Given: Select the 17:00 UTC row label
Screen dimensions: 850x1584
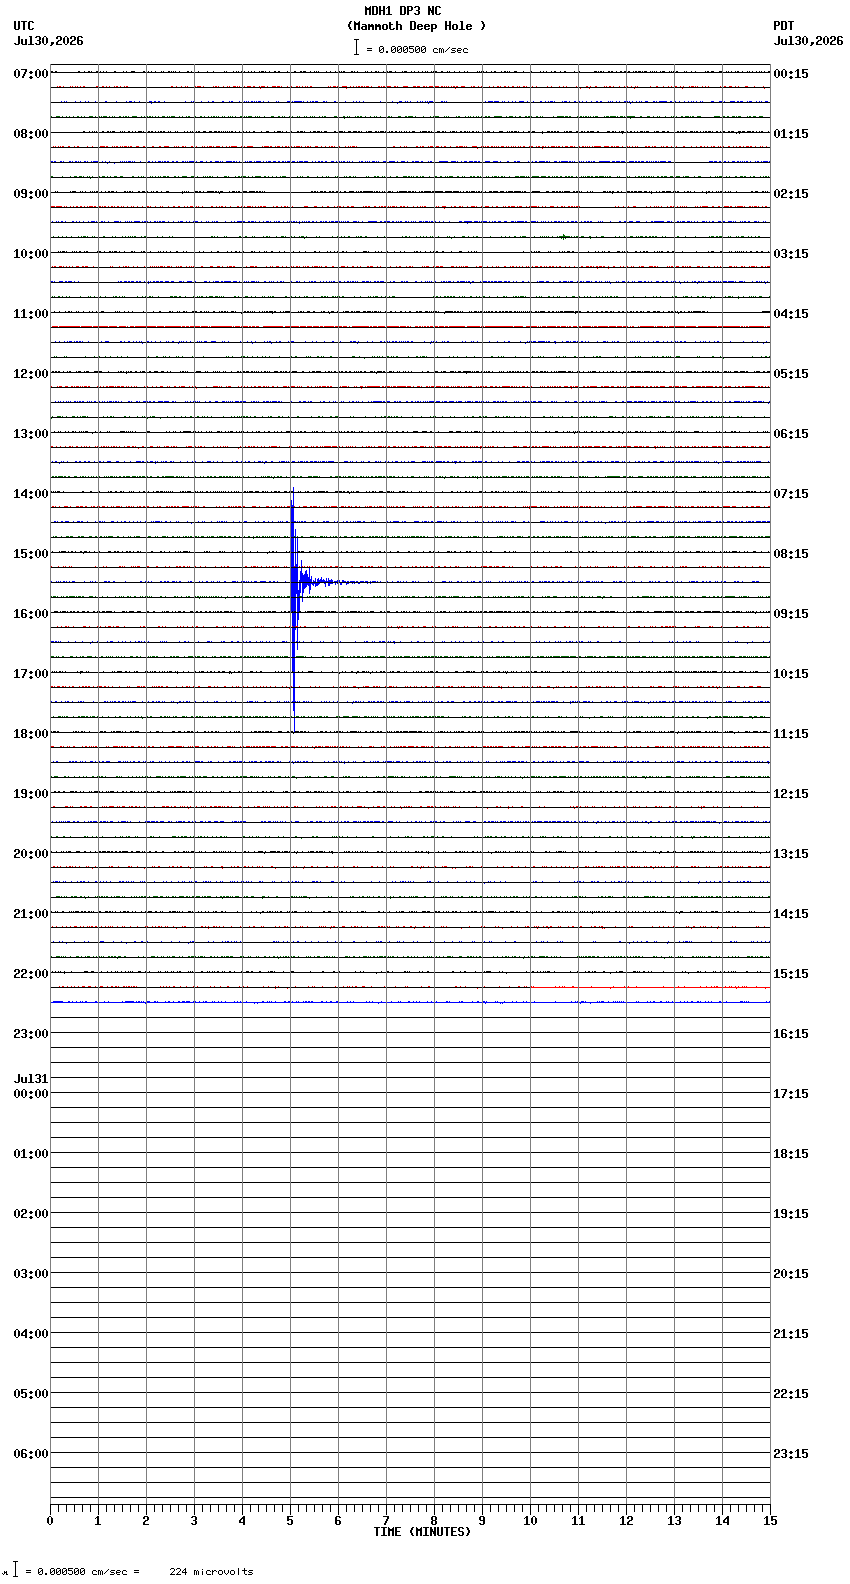Looking at the screenshot, I should click(x=31, y=674).
